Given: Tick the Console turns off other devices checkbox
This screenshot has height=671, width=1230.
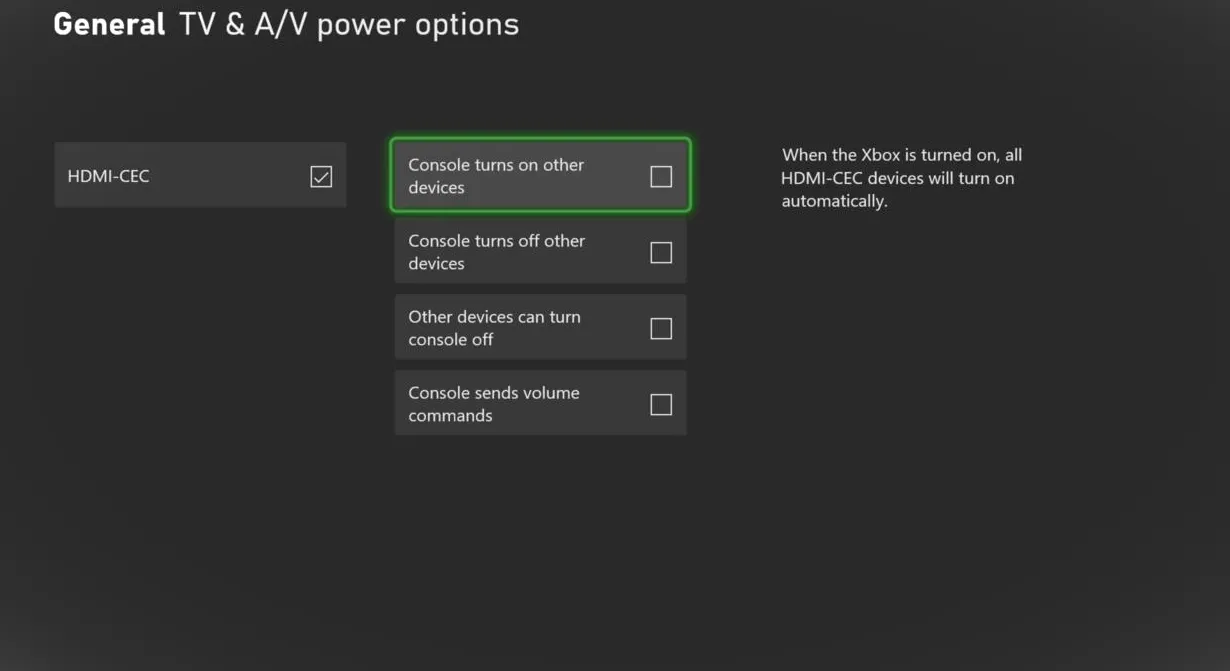Looking at the screenshot, I should pos(661,253).
